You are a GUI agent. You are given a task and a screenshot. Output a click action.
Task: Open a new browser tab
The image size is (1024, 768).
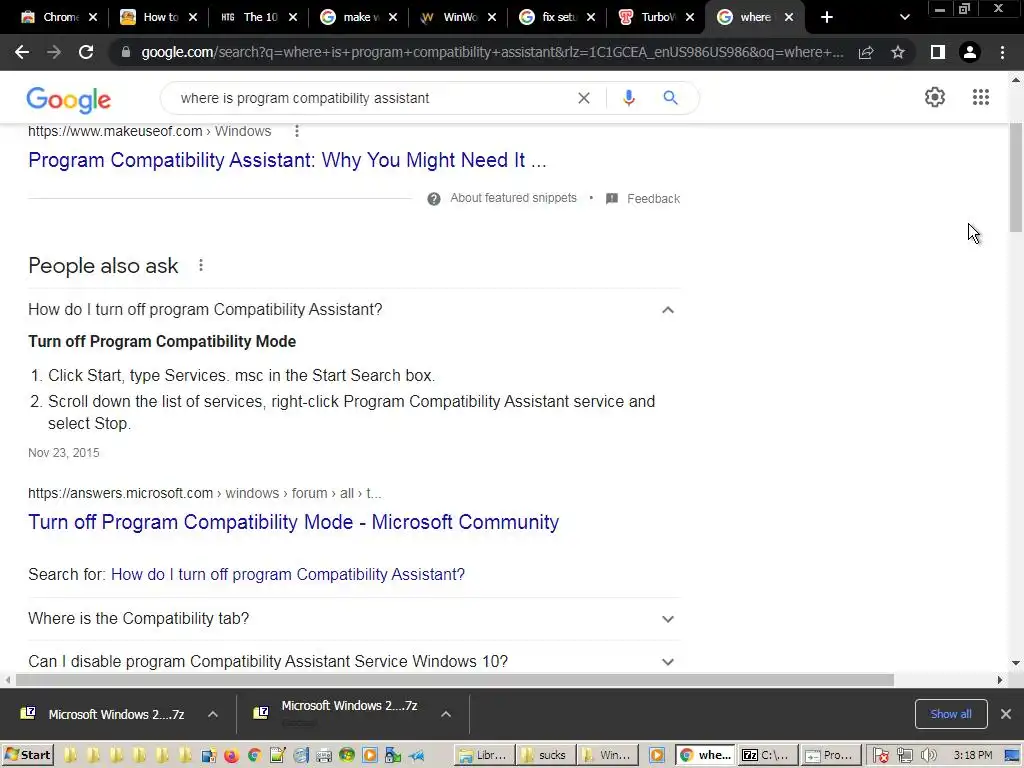[827, 17]
